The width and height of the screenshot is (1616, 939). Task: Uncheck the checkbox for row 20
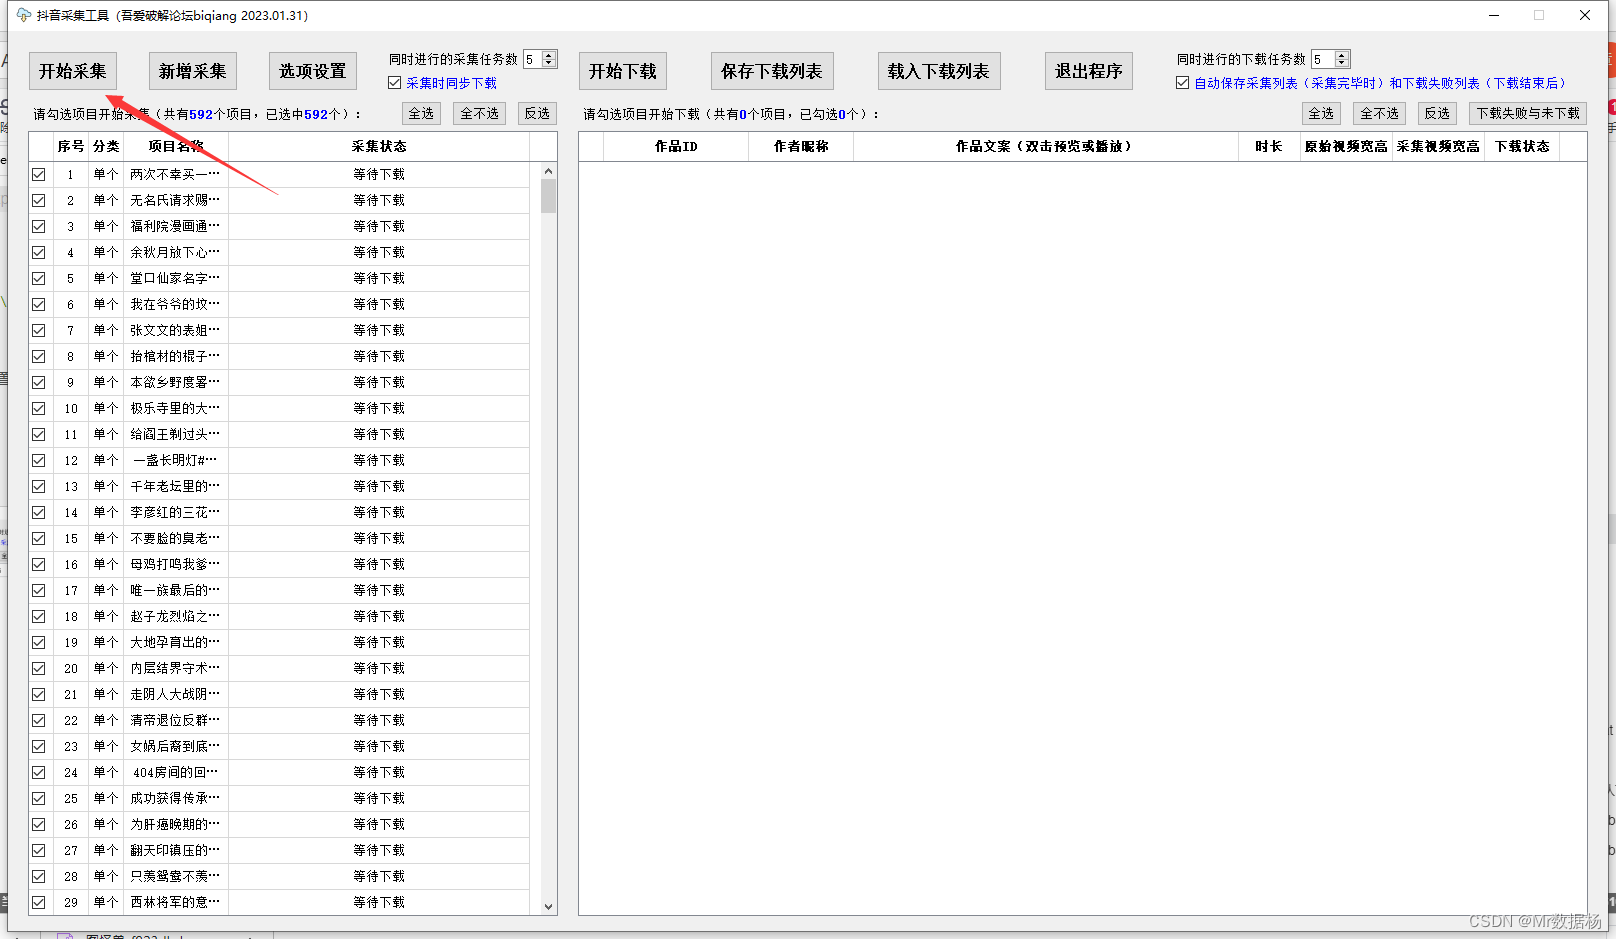click(39, 668)
